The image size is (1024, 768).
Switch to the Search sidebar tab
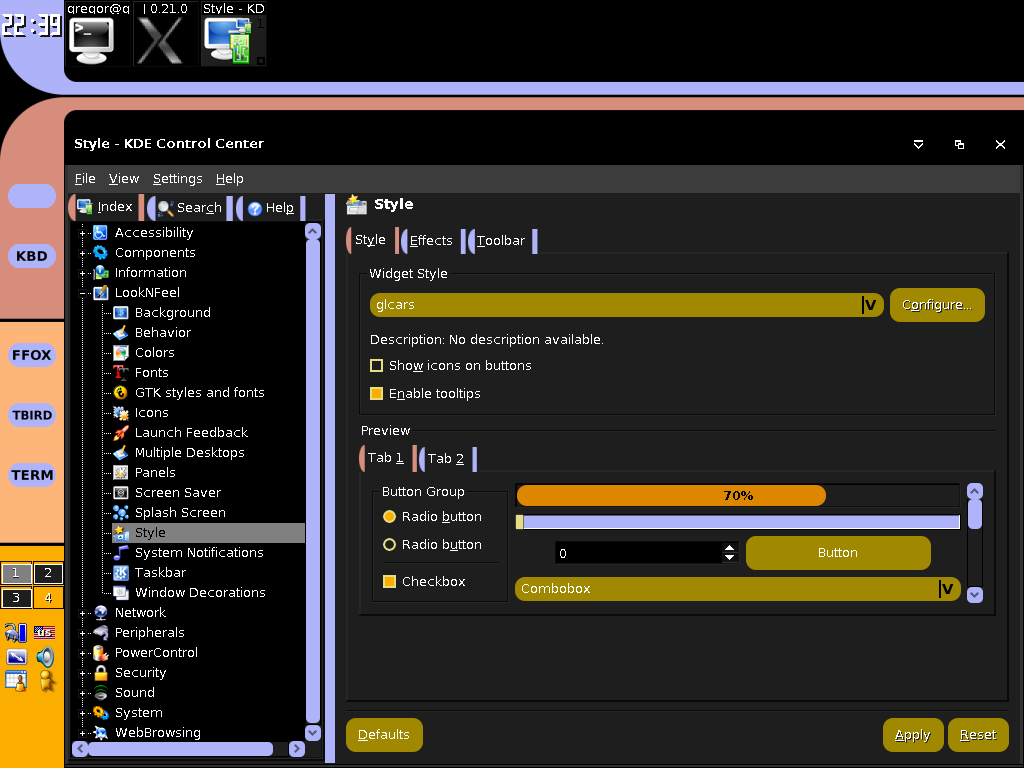point(190,208)
